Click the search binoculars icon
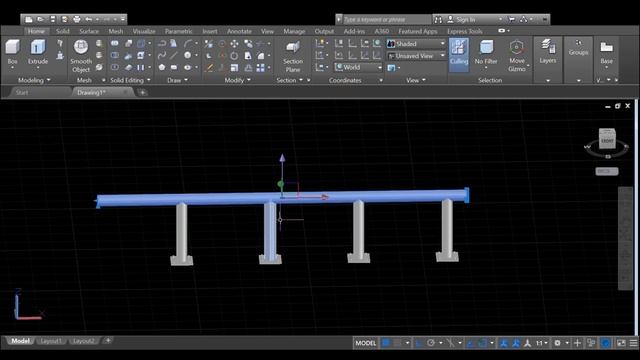This screenshot has height=360, width=640. click(x=438, y=19)
